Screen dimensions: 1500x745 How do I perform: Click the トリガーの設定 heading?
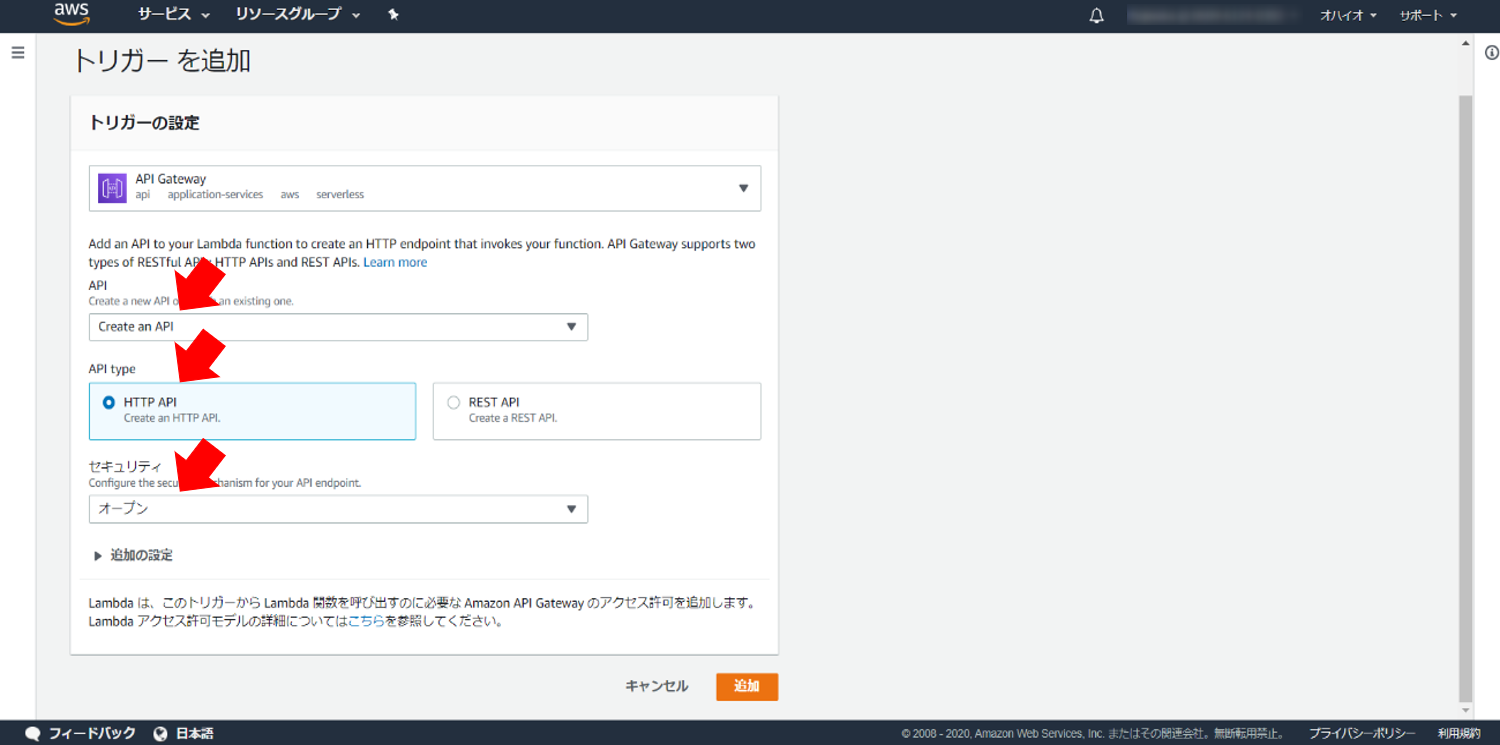tap(144, 123)
